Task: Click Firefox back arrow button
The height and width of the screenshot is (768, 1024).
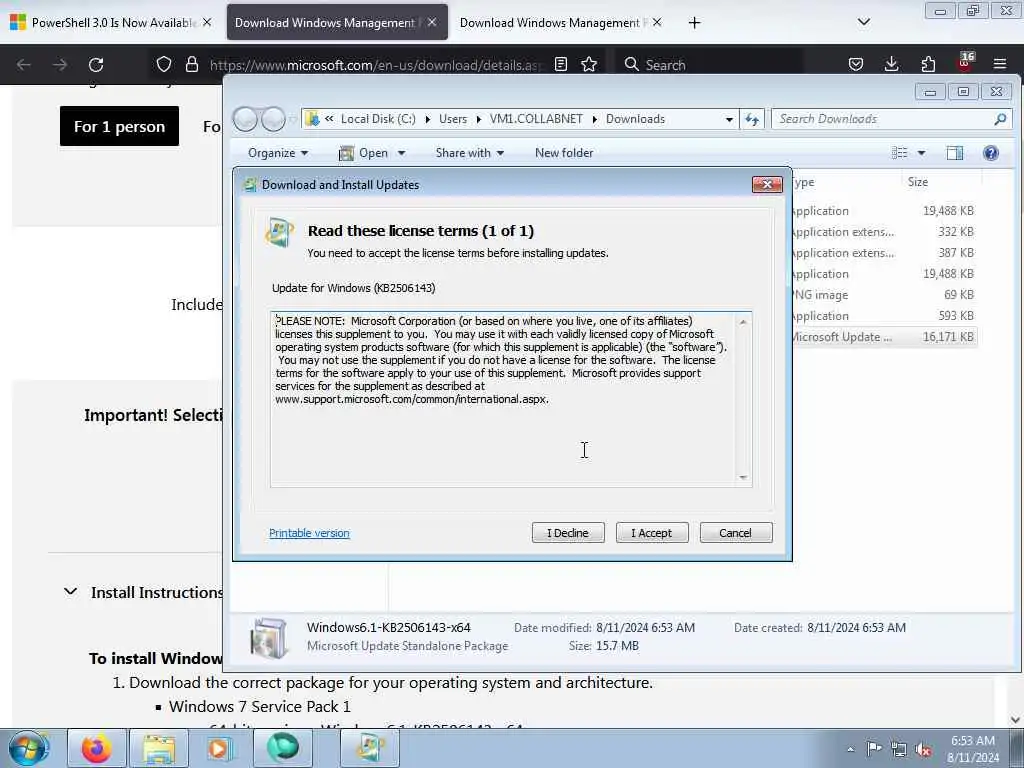Action: [24, 65]
